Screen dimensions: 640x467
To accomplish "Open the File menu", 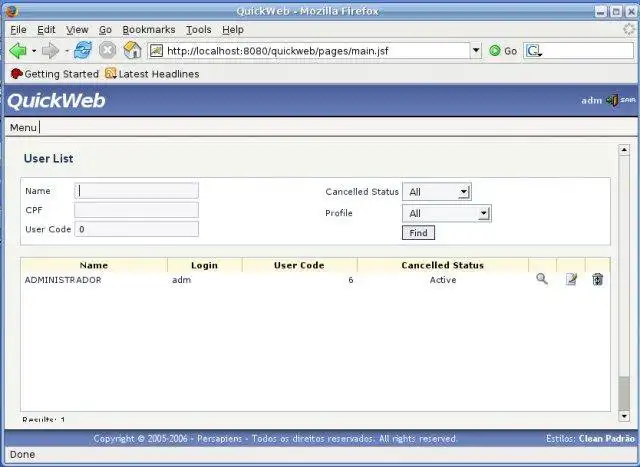I will coord(18,30).
